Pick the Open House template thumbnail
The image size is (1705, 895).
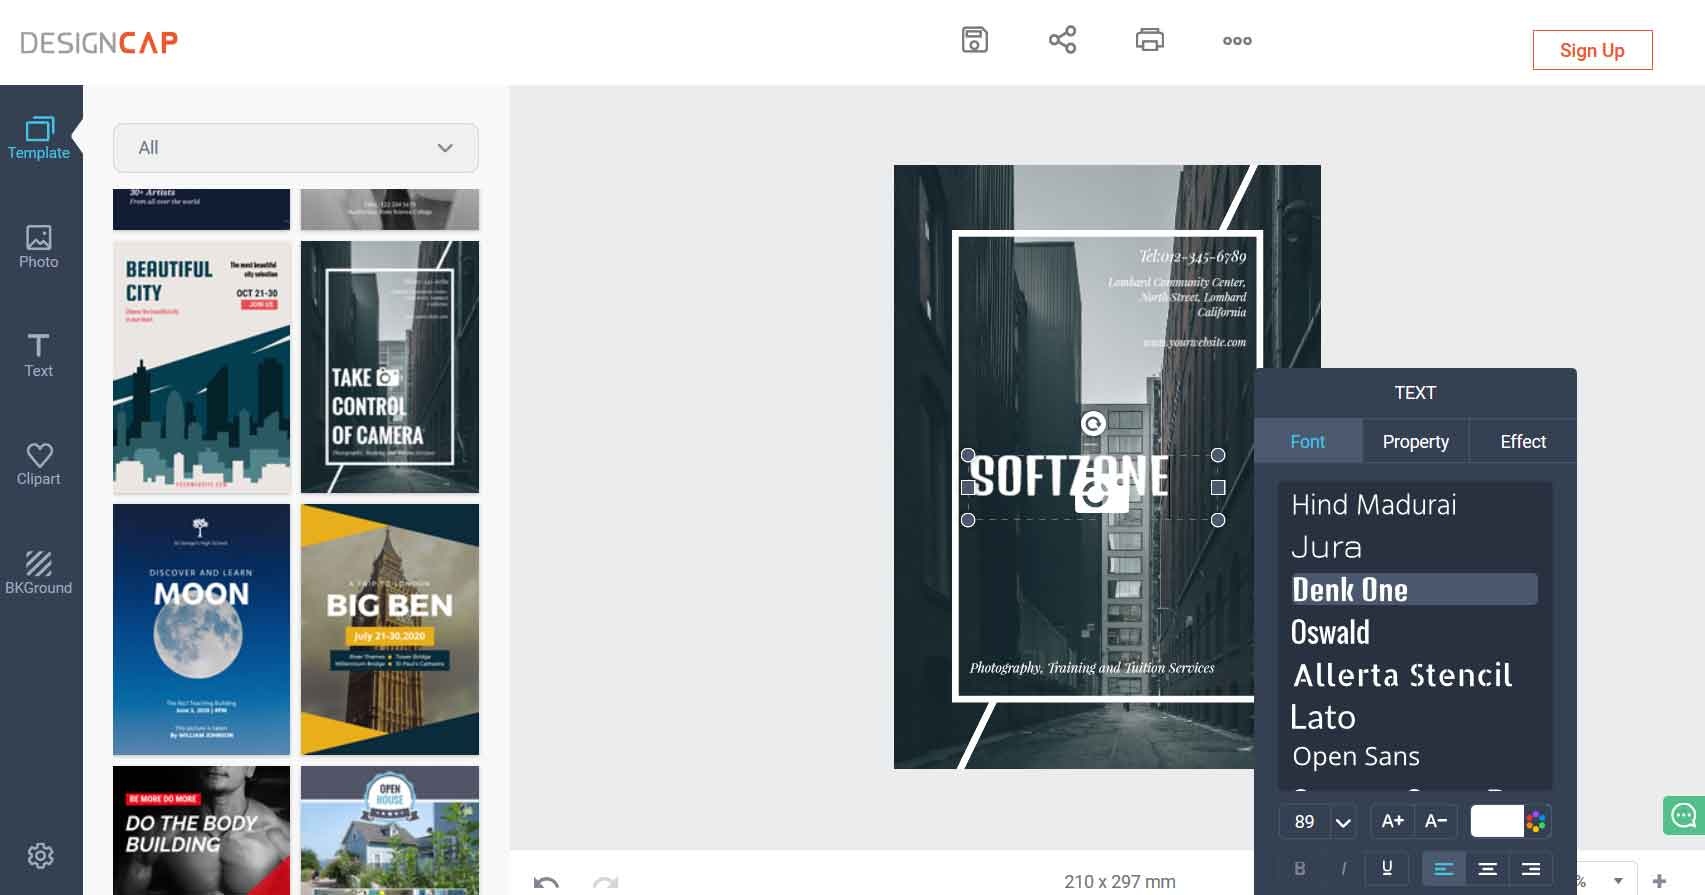pyautogui.click(x=390, y=830)
